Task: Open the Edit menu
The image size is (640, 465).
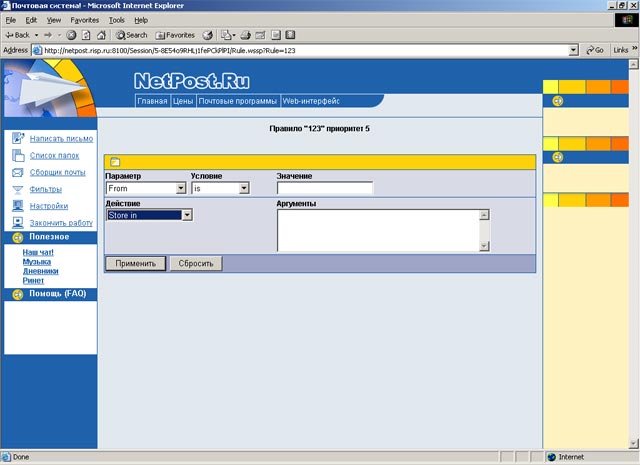Action: tap(31, 20)
